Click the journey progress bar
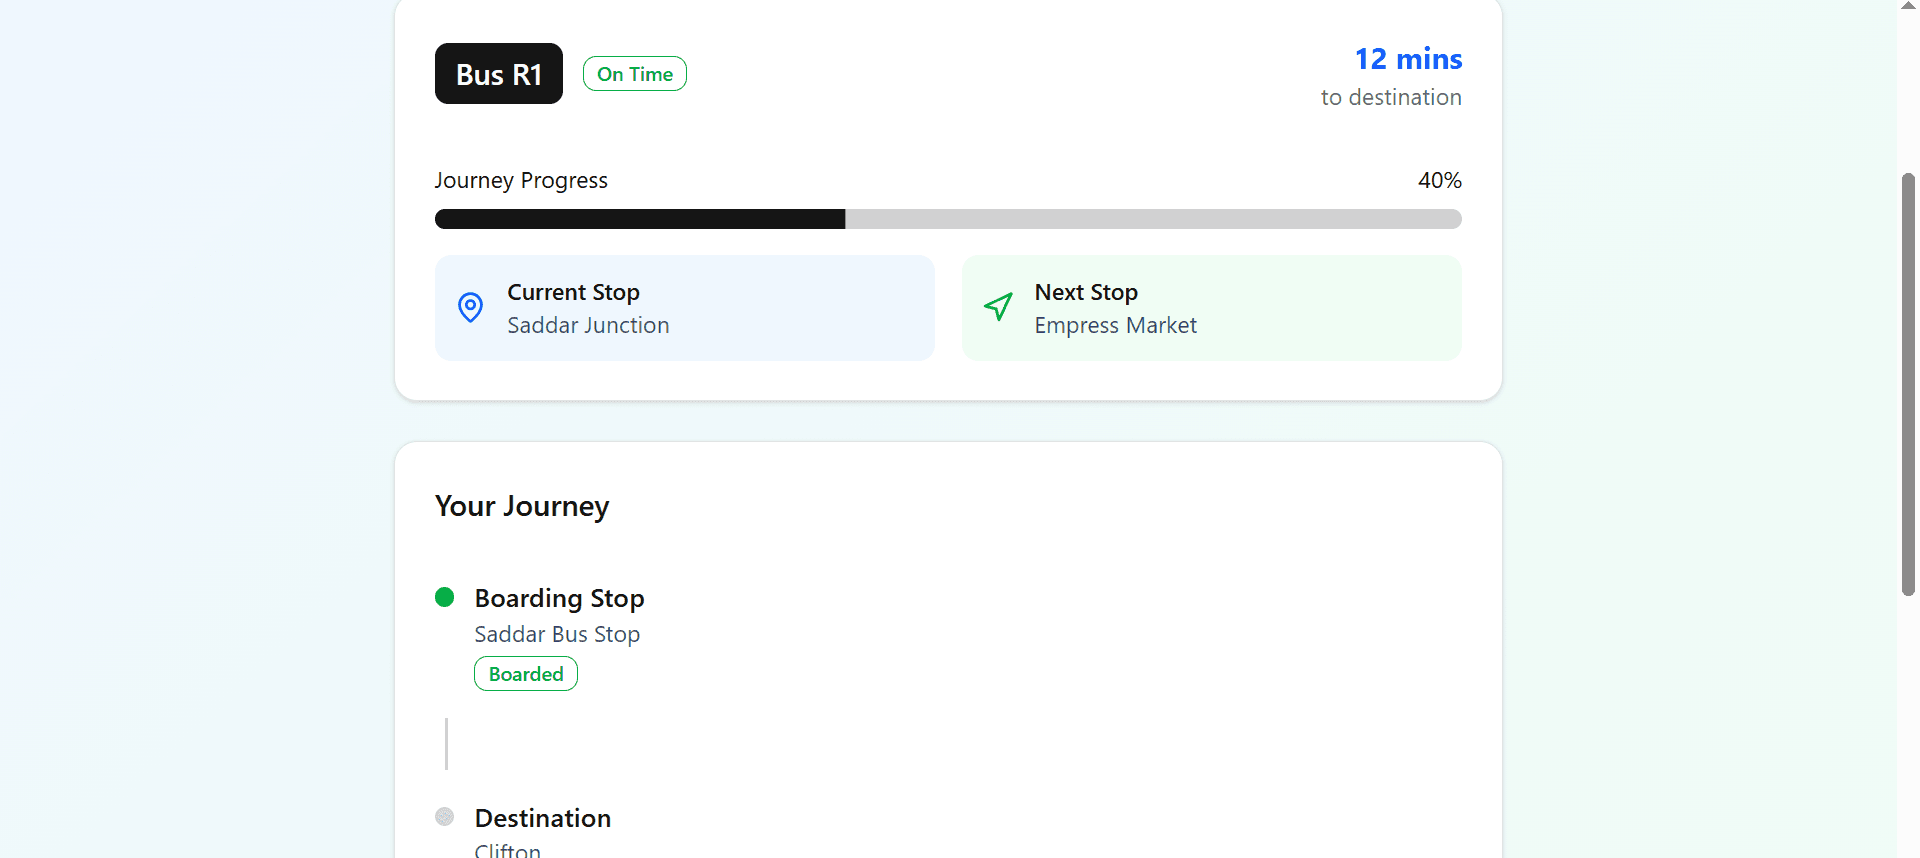 (947, 219)
